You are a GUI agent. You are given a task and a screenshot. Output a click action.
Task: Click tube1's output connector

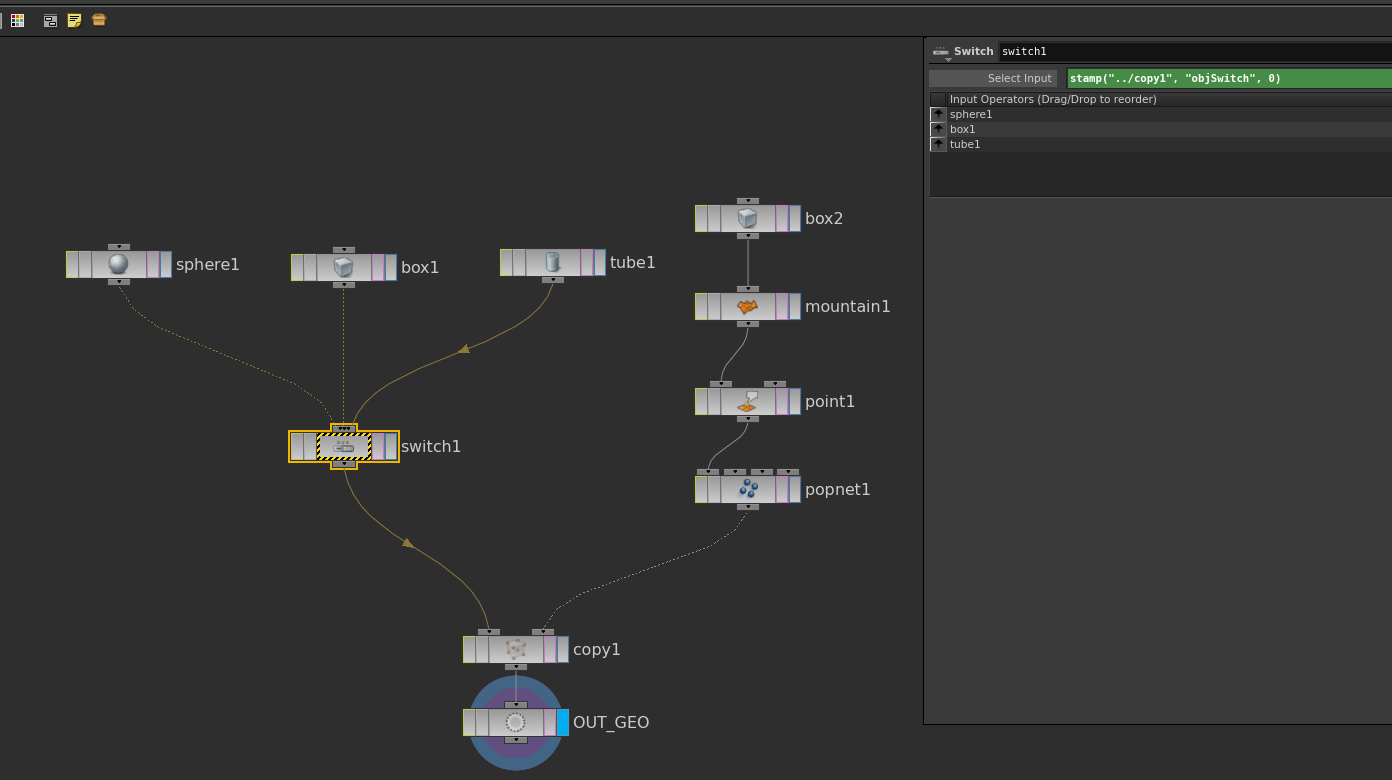[552, 280]
